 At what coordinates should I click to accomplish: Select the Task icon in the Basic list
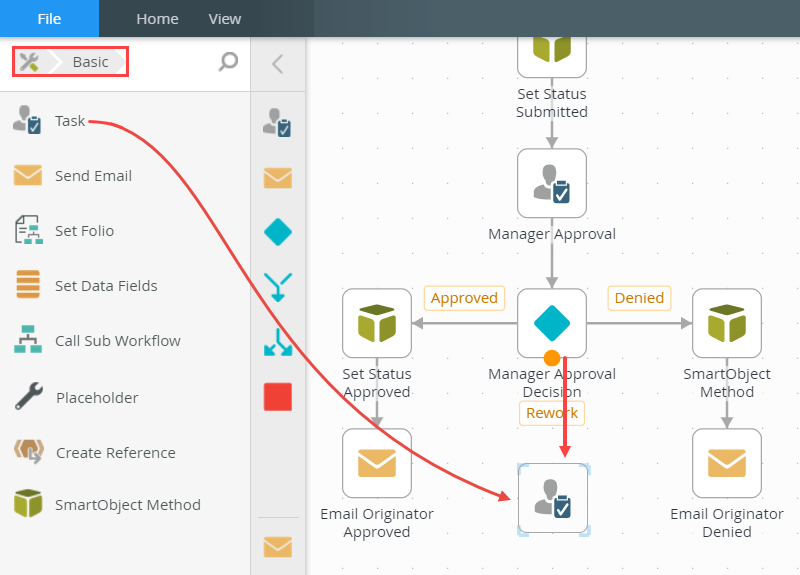coord(27,120)
